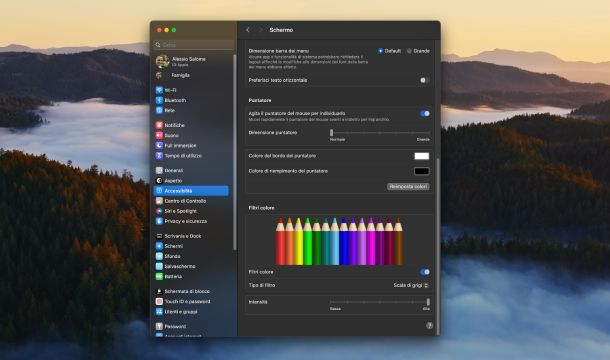Open Centro di Controllo icon

(159, 201)
